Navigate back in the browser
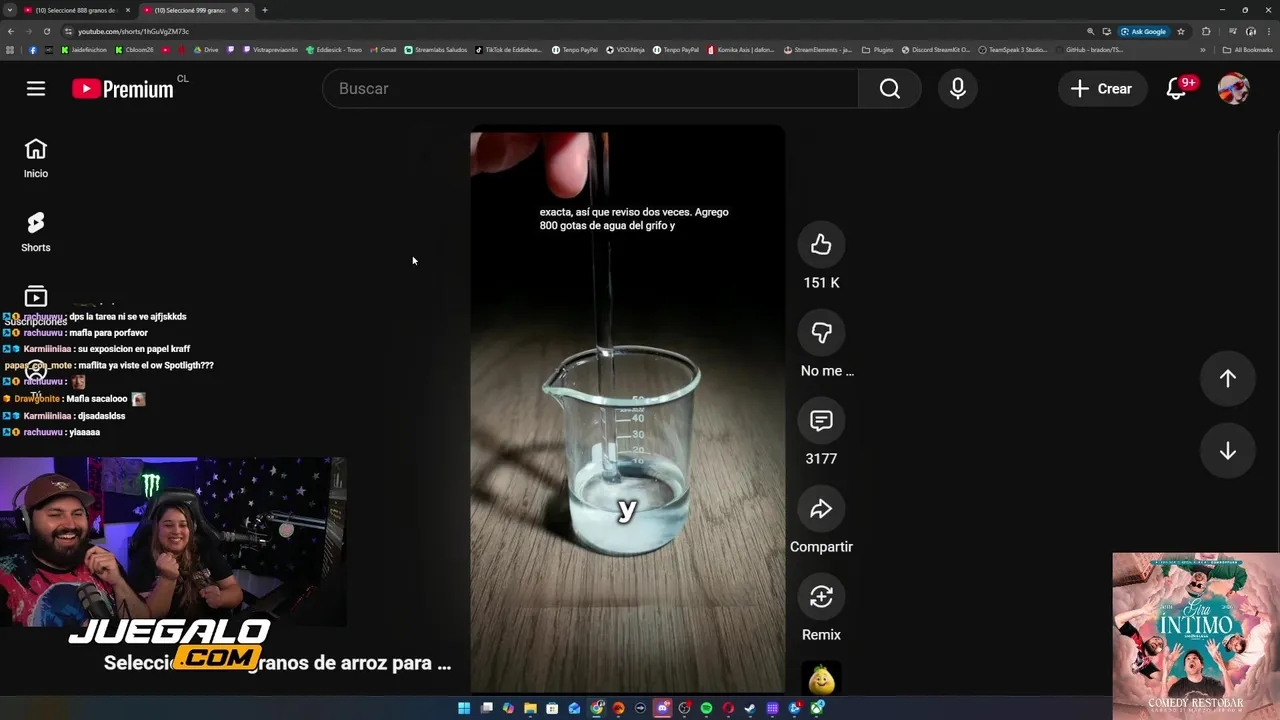 click(x=10, y=31)
